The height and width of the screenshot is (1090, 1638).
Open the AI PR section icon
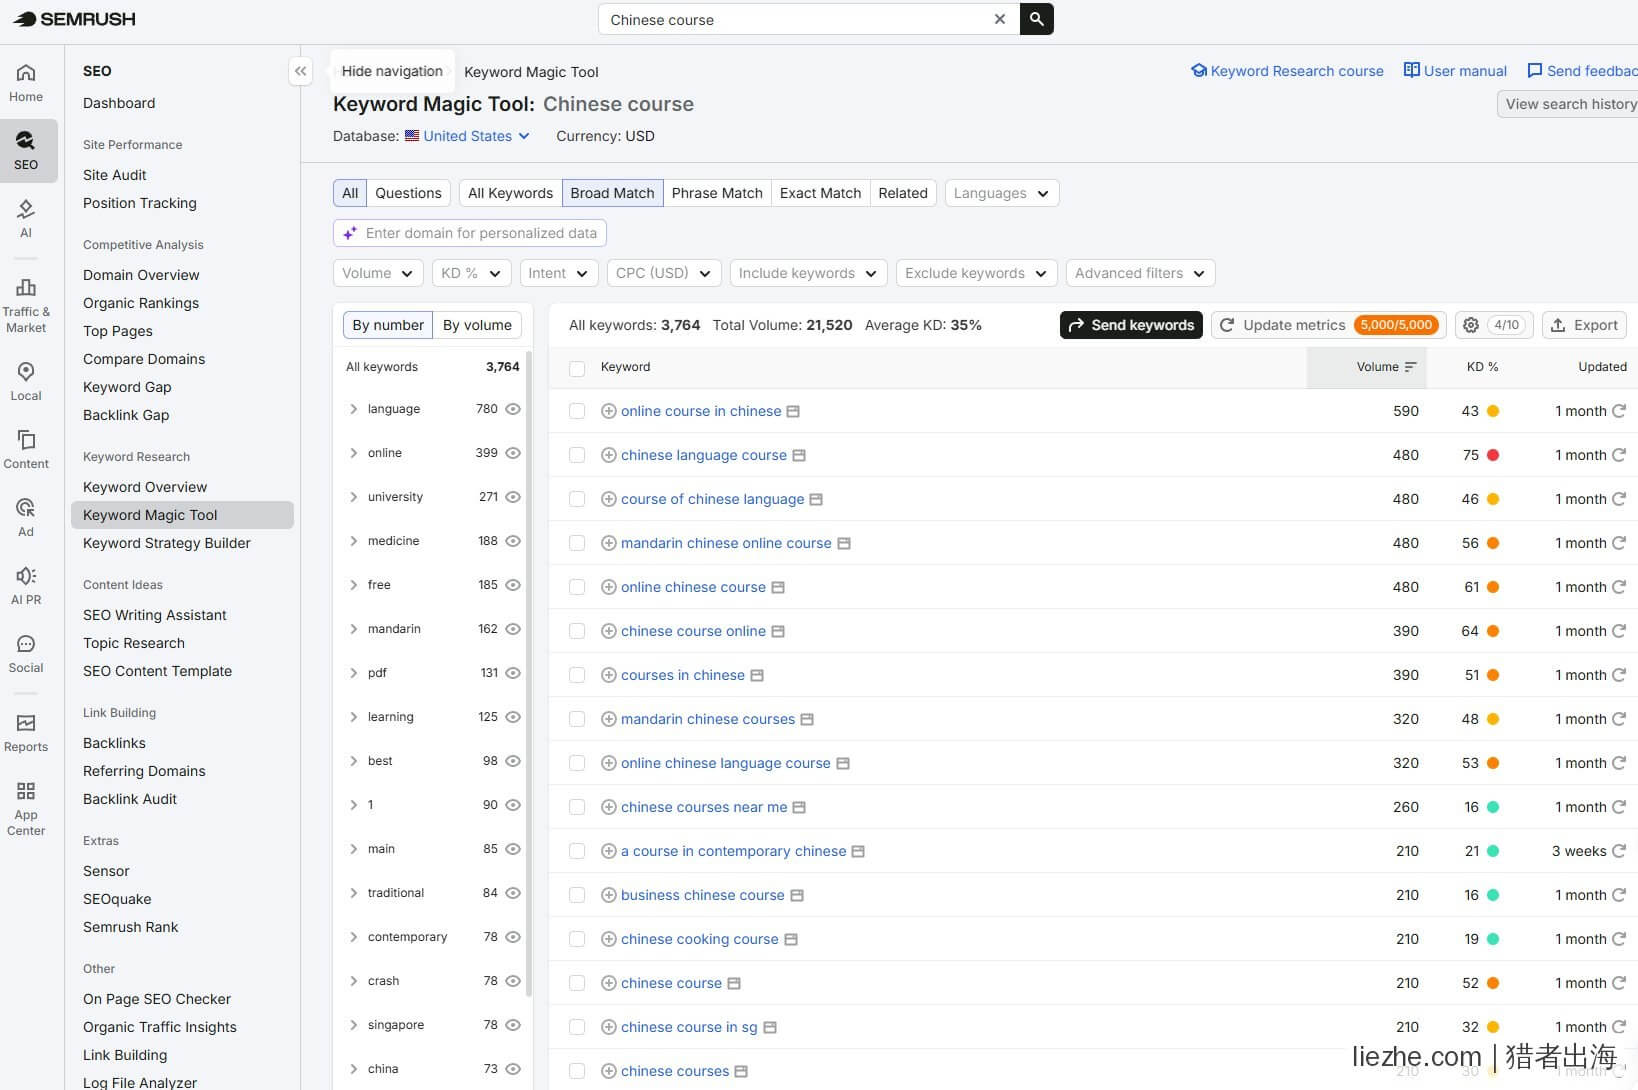(26, 586)
